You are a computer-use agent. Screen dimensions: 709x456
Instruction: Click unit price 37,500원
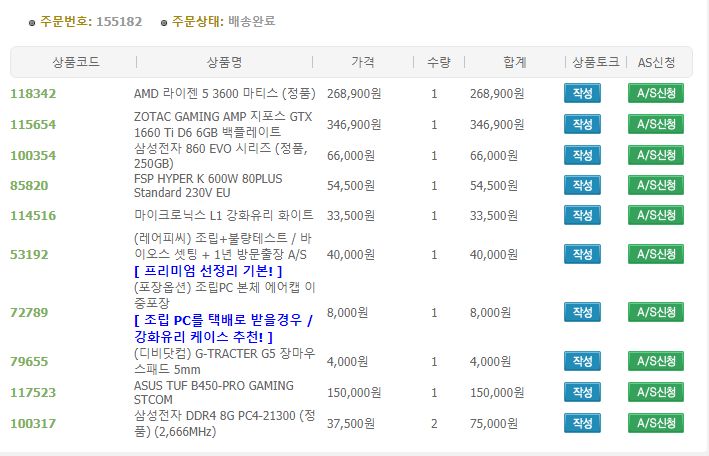pyautogui.click(x=351, y=423)
